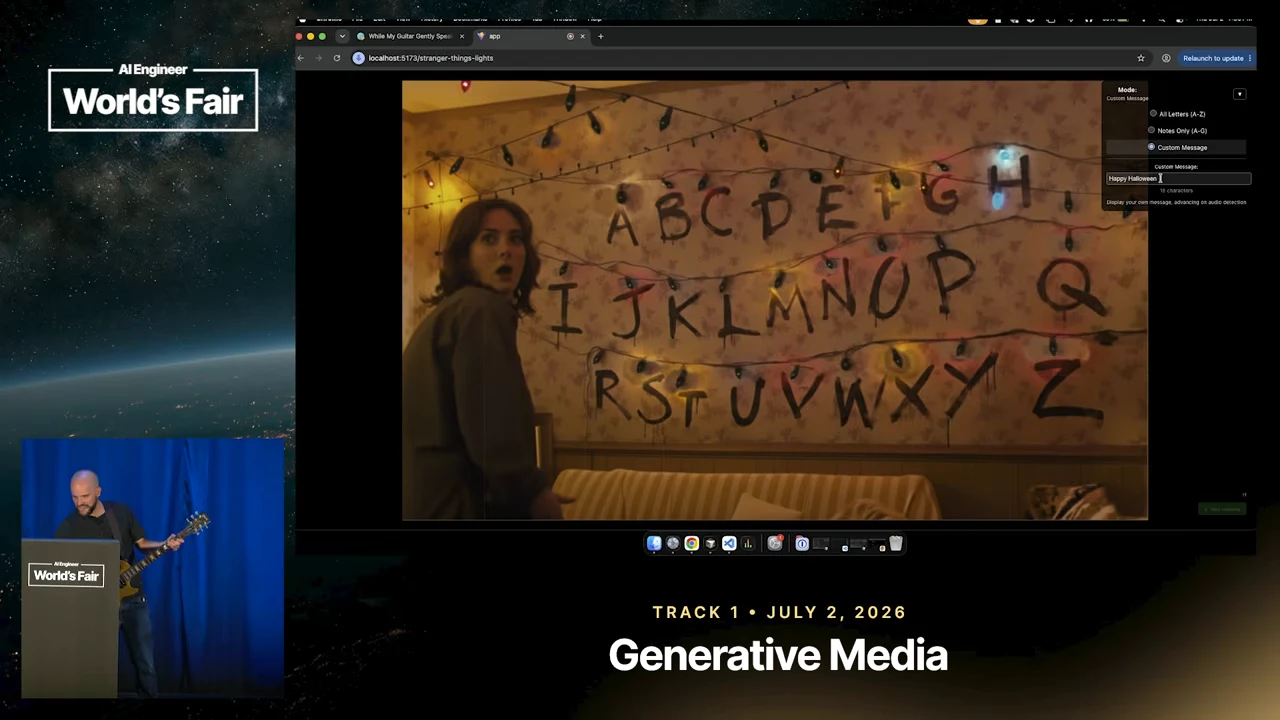Open a new browser tab
The image size is (1280, 720).
tap(600, 36)
